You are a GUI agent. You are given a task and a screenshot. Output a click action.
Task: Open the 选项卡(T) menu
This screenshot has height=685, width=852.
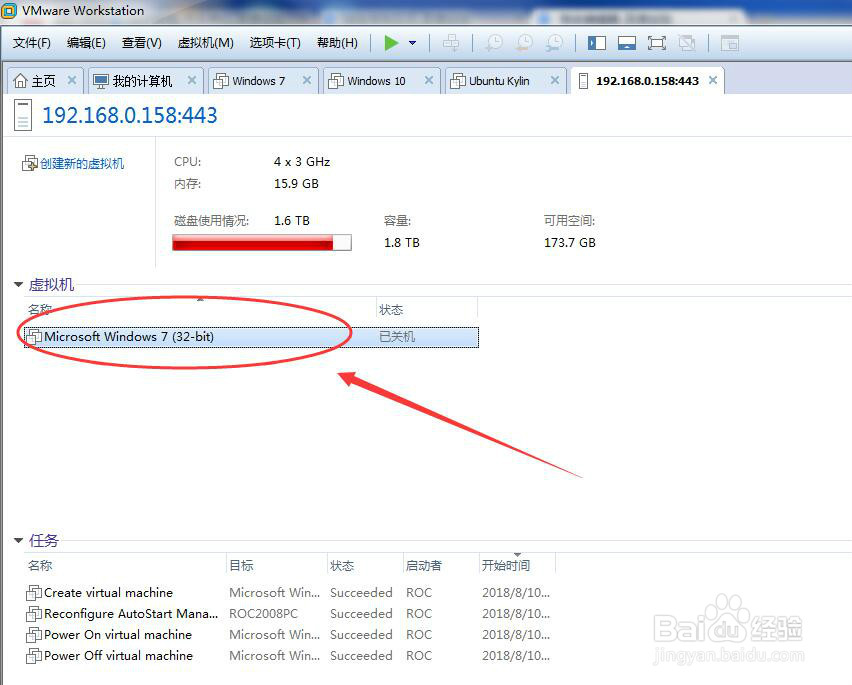[275, 43]
